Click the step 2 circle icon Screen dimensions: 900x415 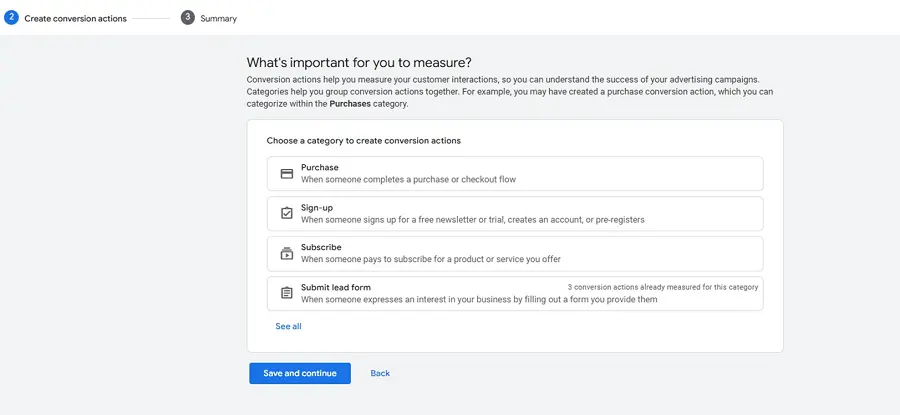(x=11, y=18)
